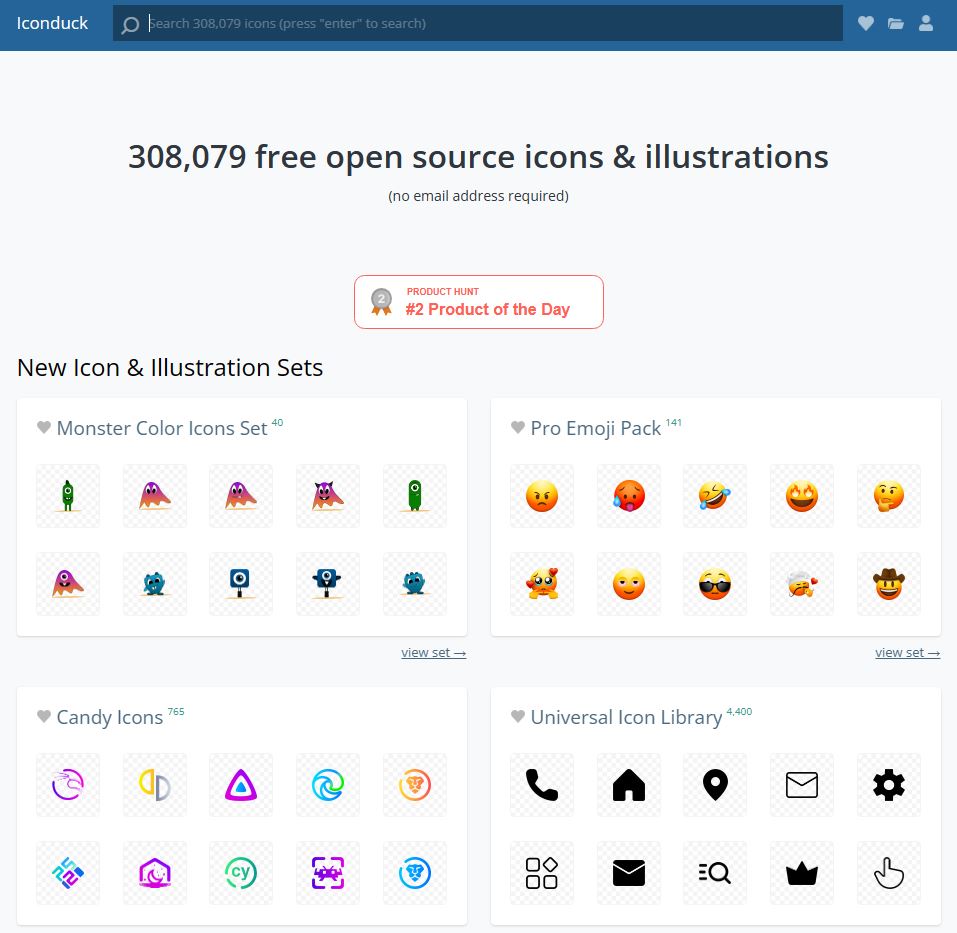Click 'view set' under Monster Color Icons

(x=434, y=653)
